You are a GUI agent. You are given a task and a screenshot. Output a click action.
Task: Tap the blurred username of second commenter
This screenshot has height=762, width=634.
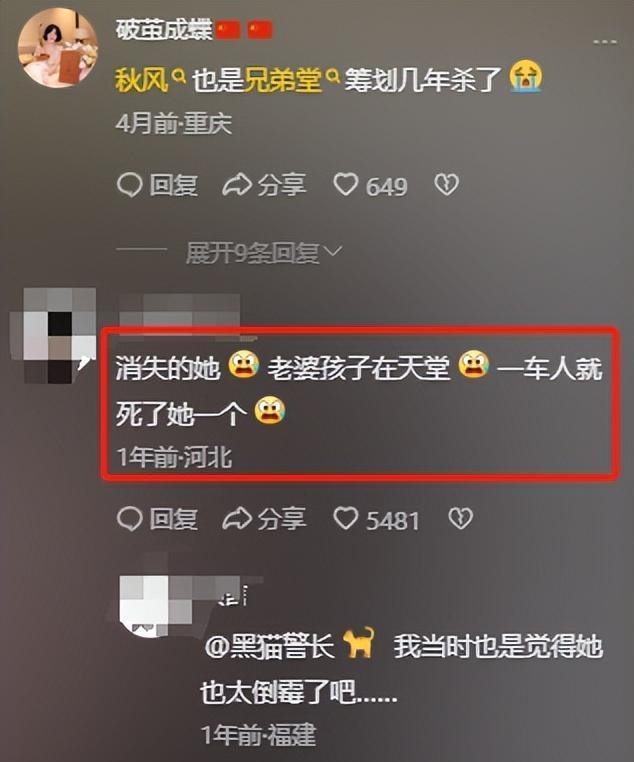click(180, 310)
